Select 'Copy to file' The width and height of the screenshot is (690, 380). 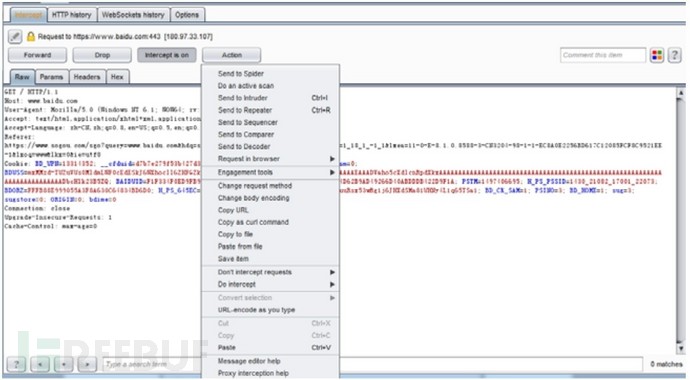coord(271,234)
